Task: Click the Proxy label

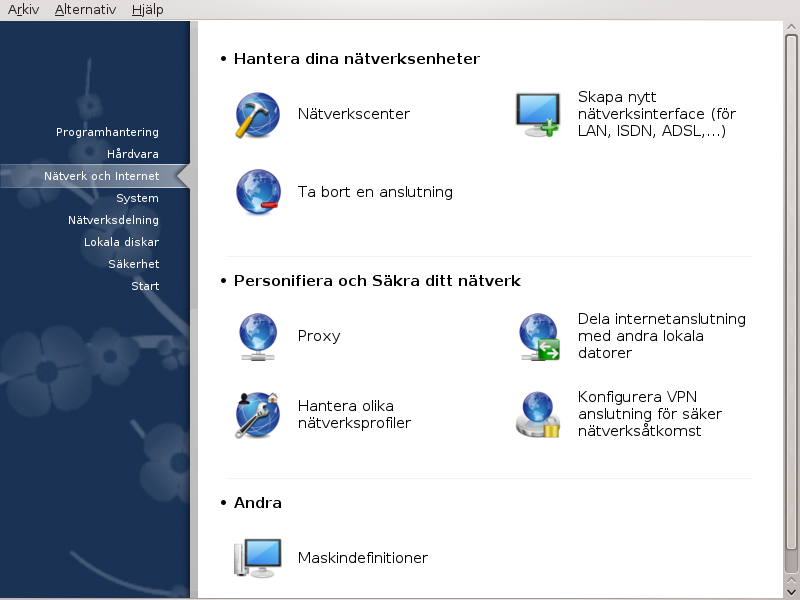Action: (x=319, y=336)
